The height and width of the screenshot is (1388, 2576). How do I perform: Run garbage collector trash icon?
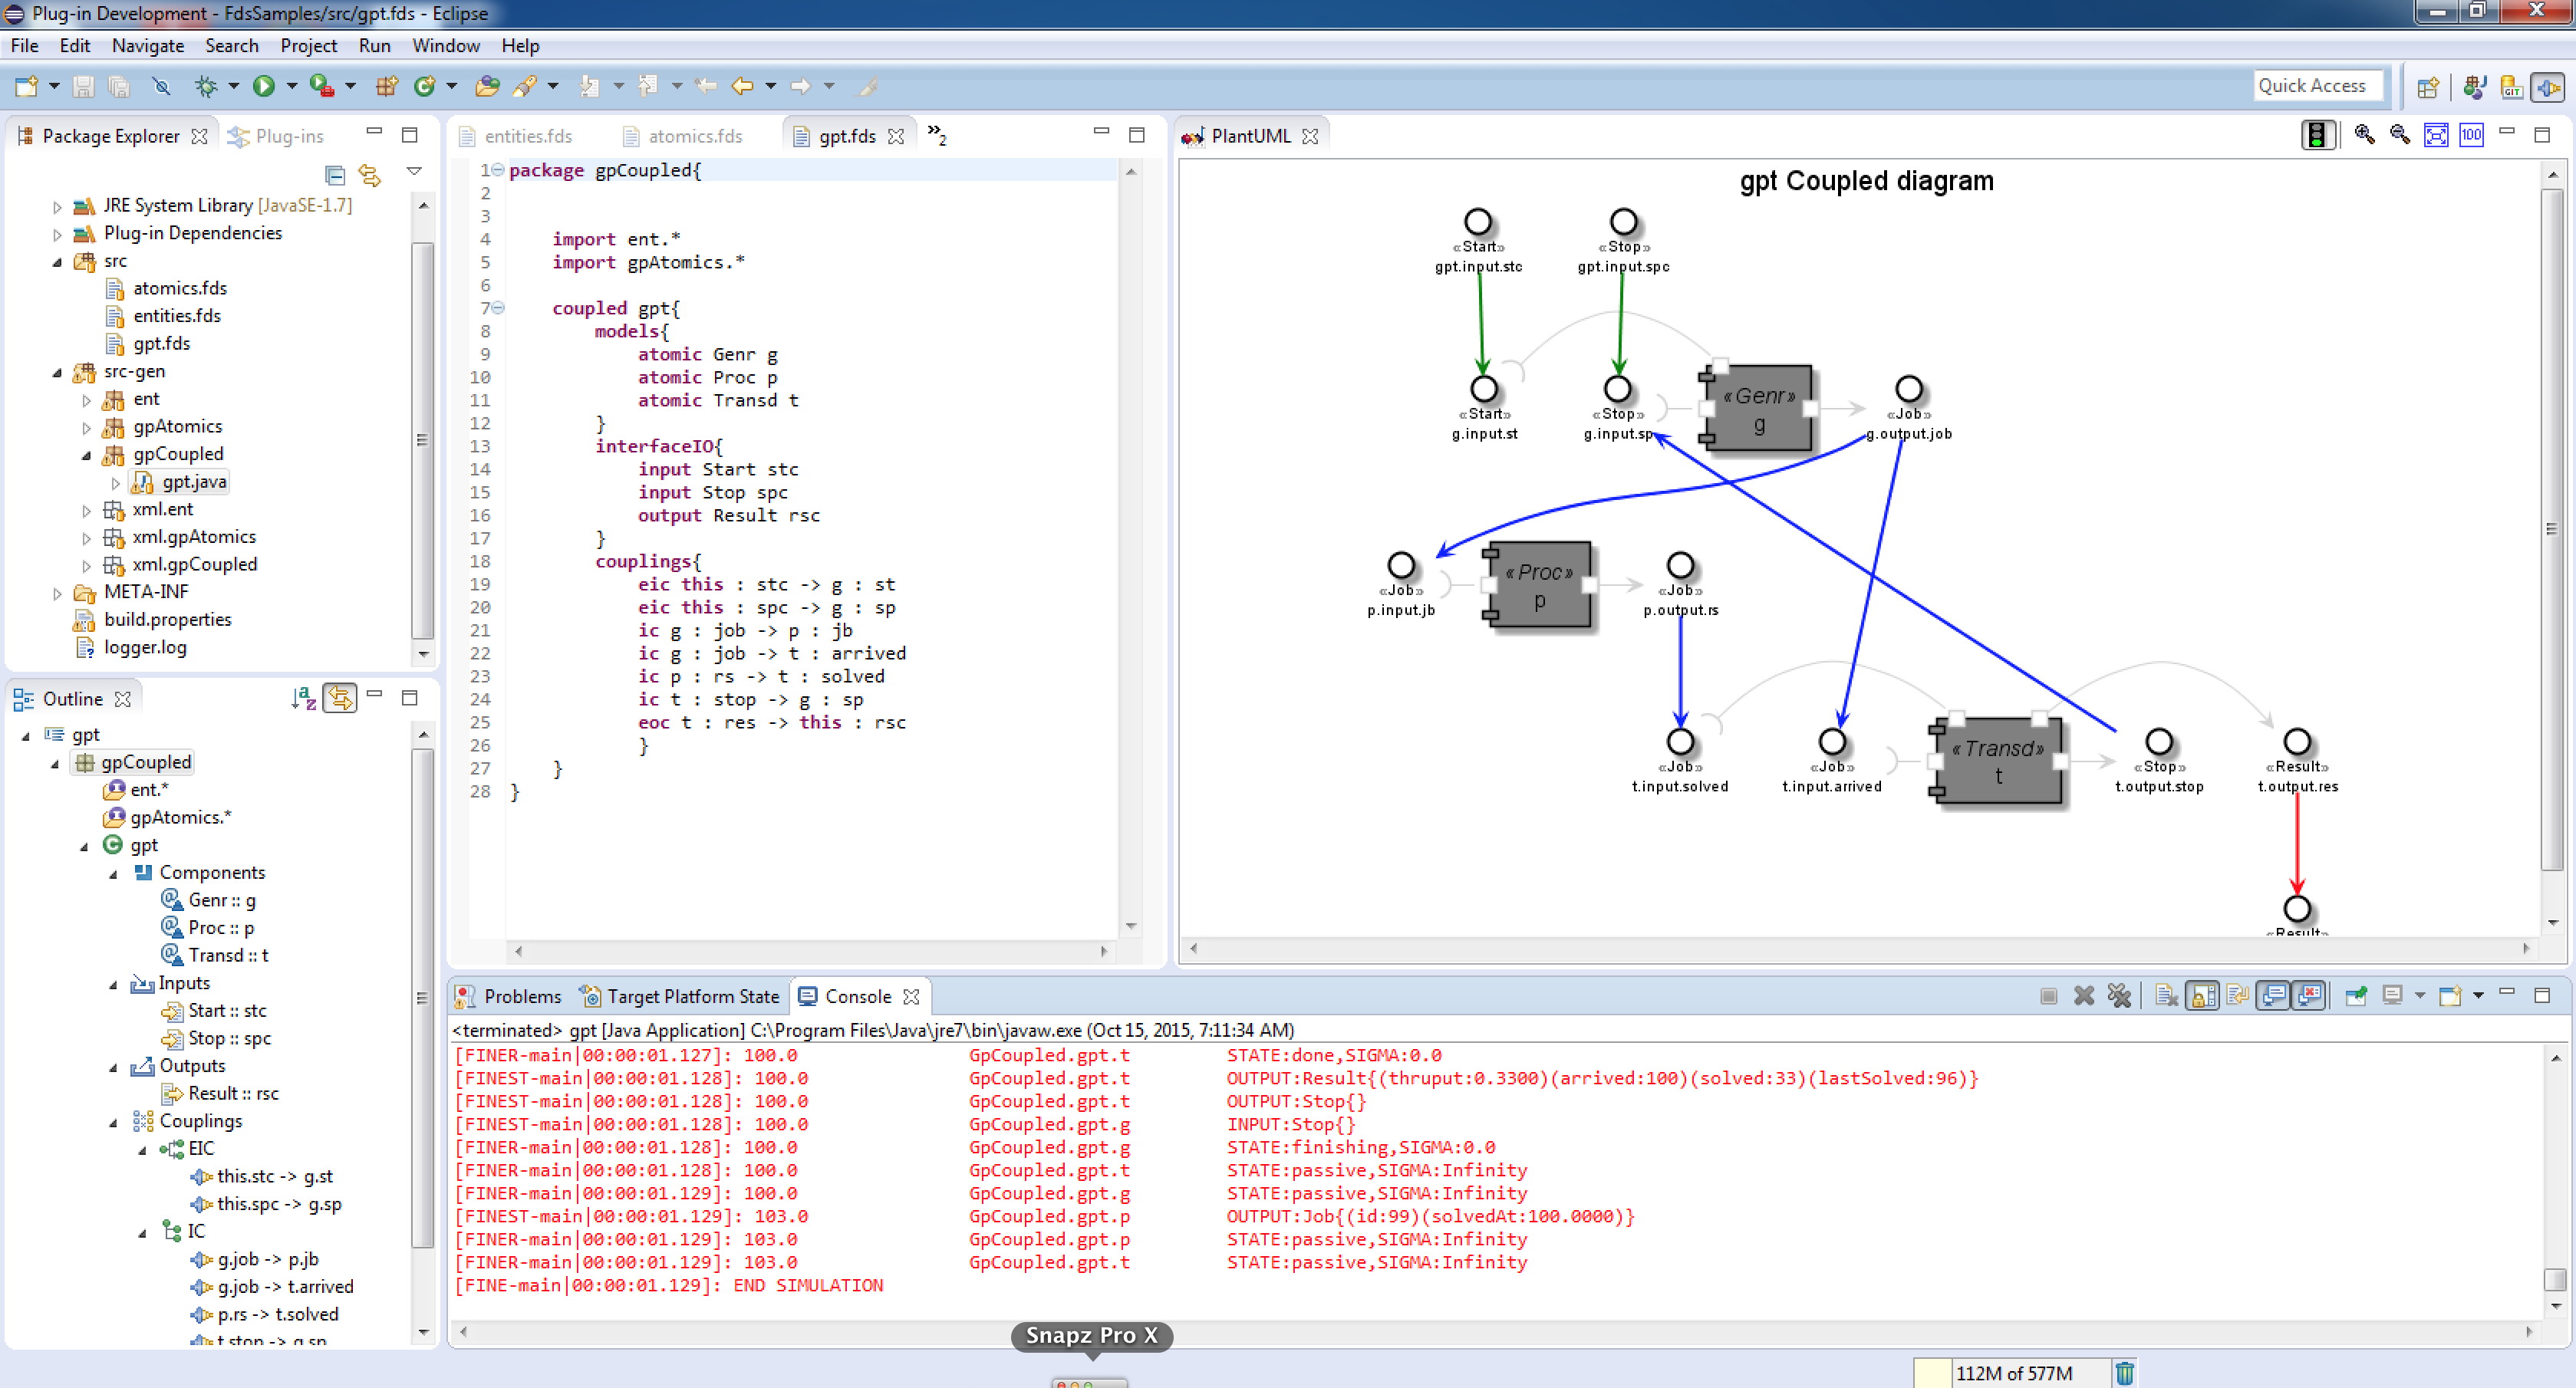click(x=2125, y=1374)
